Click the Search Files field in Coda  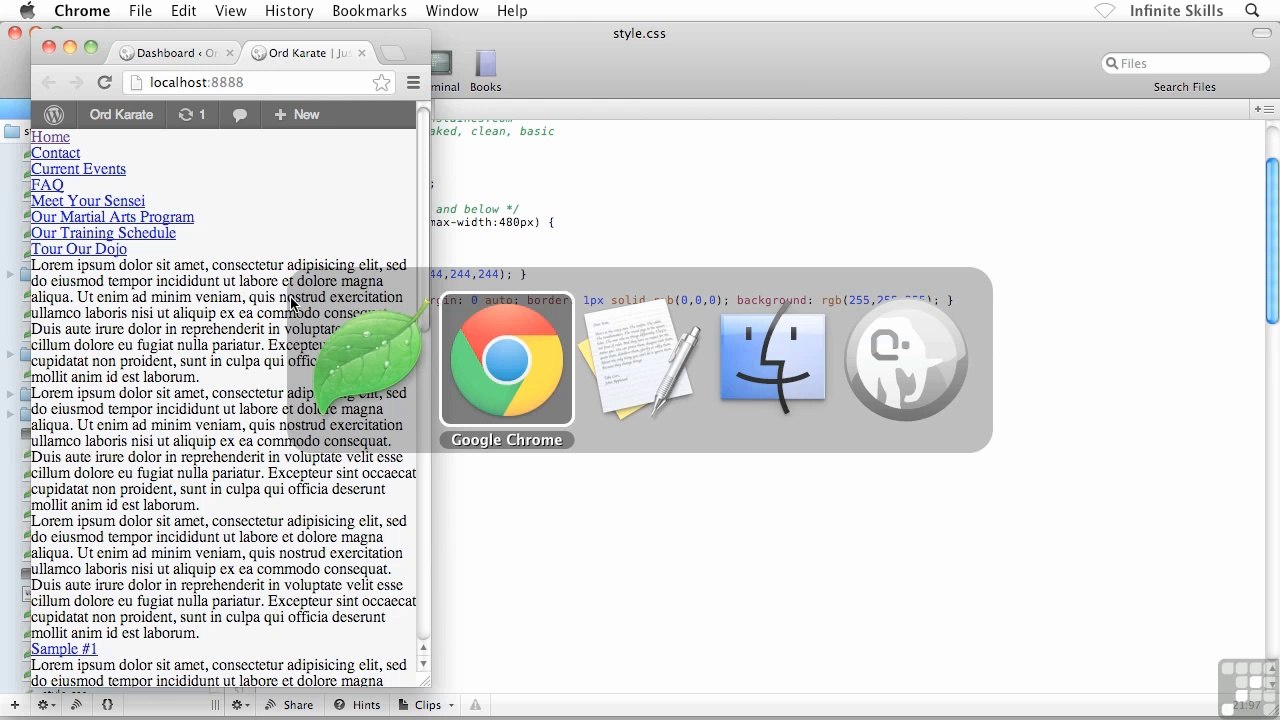[x=1185, y=63]
